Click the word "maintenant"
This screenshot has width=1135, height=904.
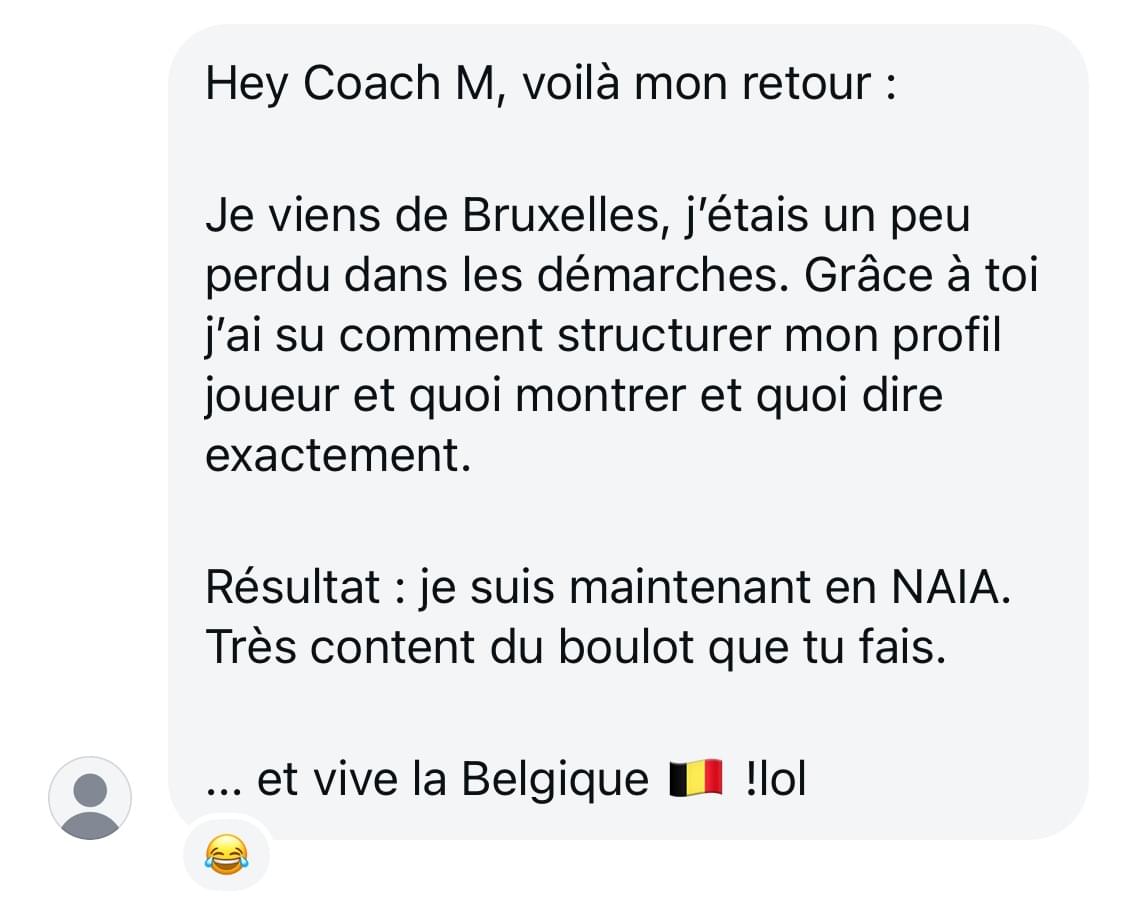690,586
